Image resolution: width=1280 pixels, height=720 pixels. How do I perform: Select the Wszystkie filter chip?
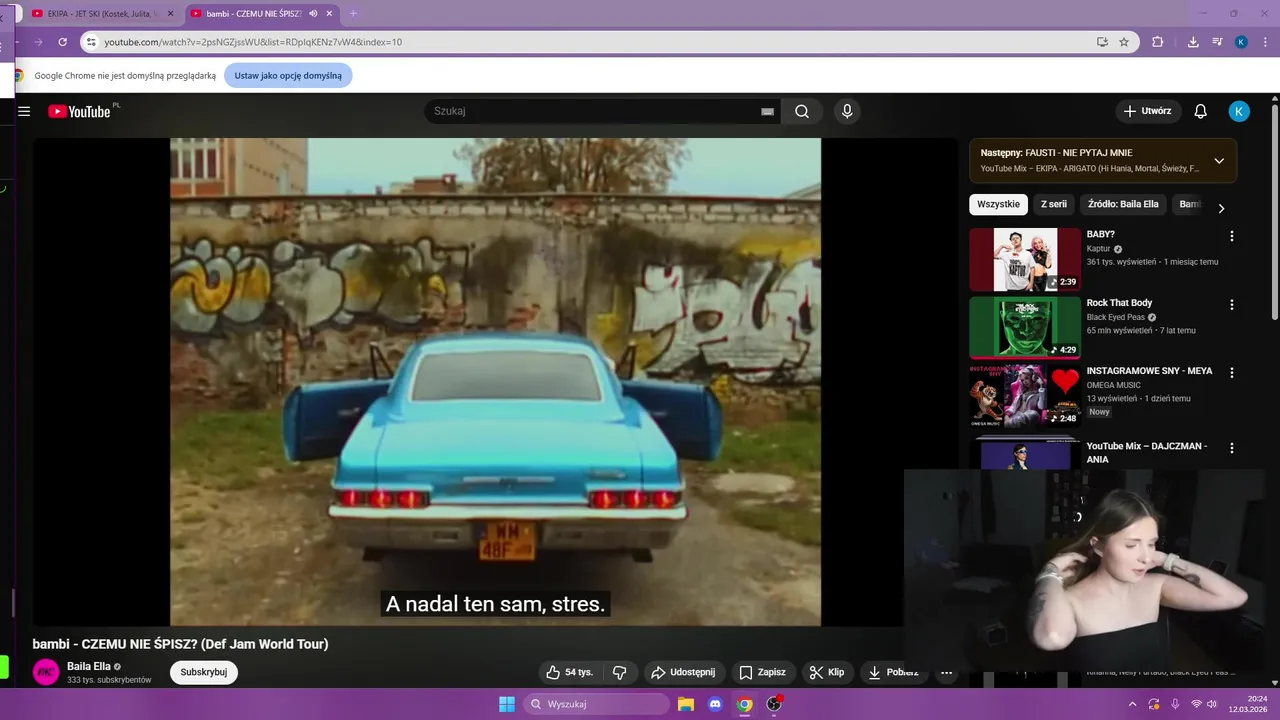pyautogui.click(x=998, y=204)
